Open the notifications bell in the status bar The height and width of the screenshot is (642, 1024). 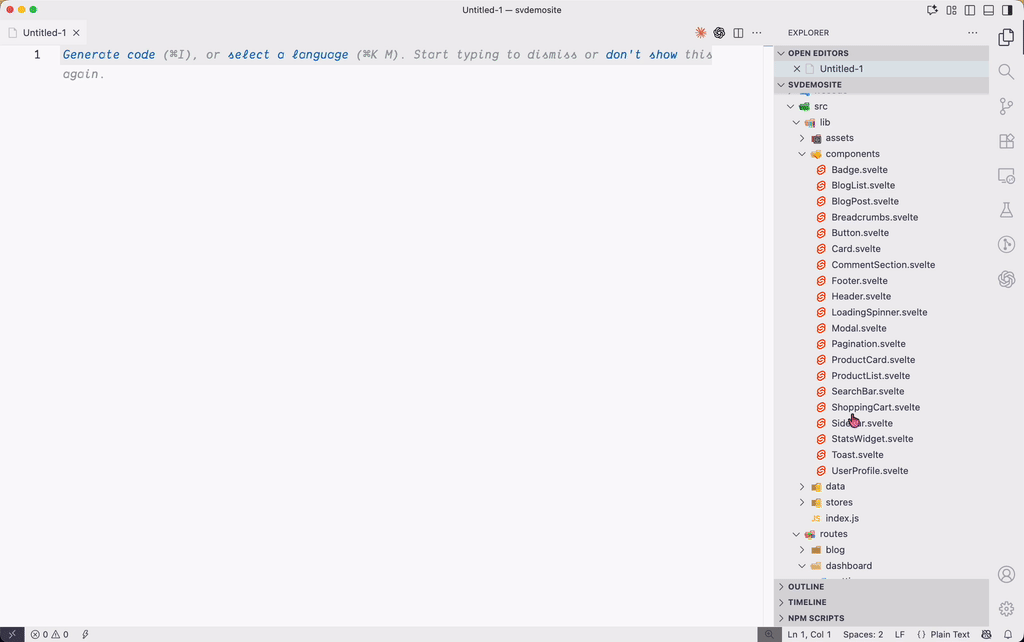[x=1009, y=634]
